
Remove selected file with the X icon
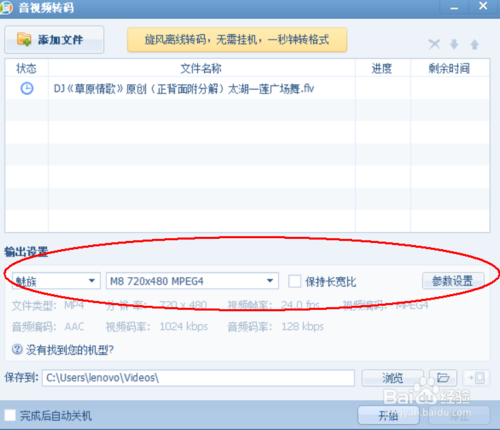(x=434, y=44)
